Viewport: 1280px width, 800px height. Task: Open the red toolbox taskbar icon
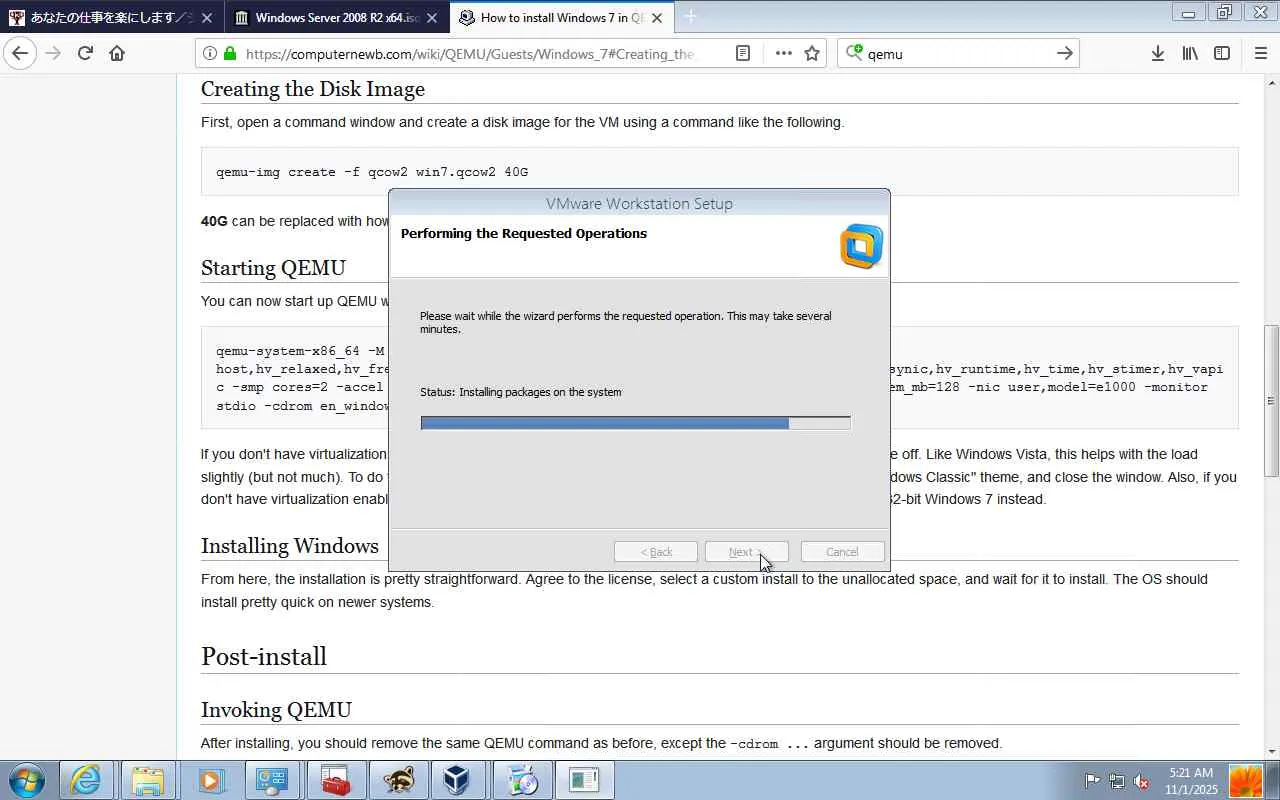coord(335,780)
